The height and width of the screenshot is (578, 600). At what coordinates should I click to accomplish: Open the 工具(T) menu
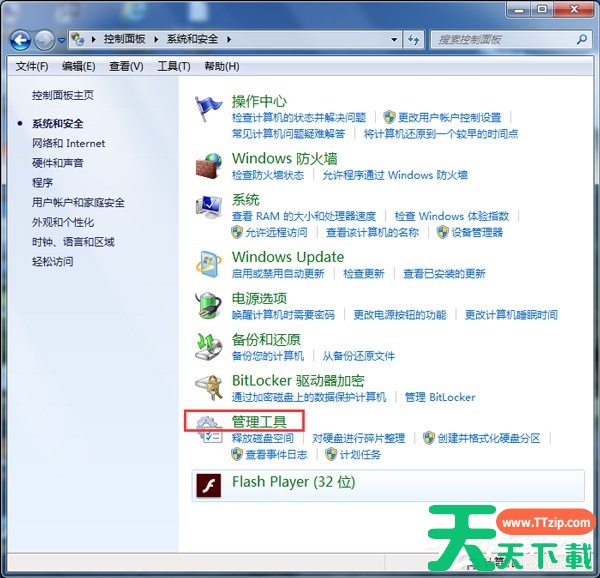point(174,67)
